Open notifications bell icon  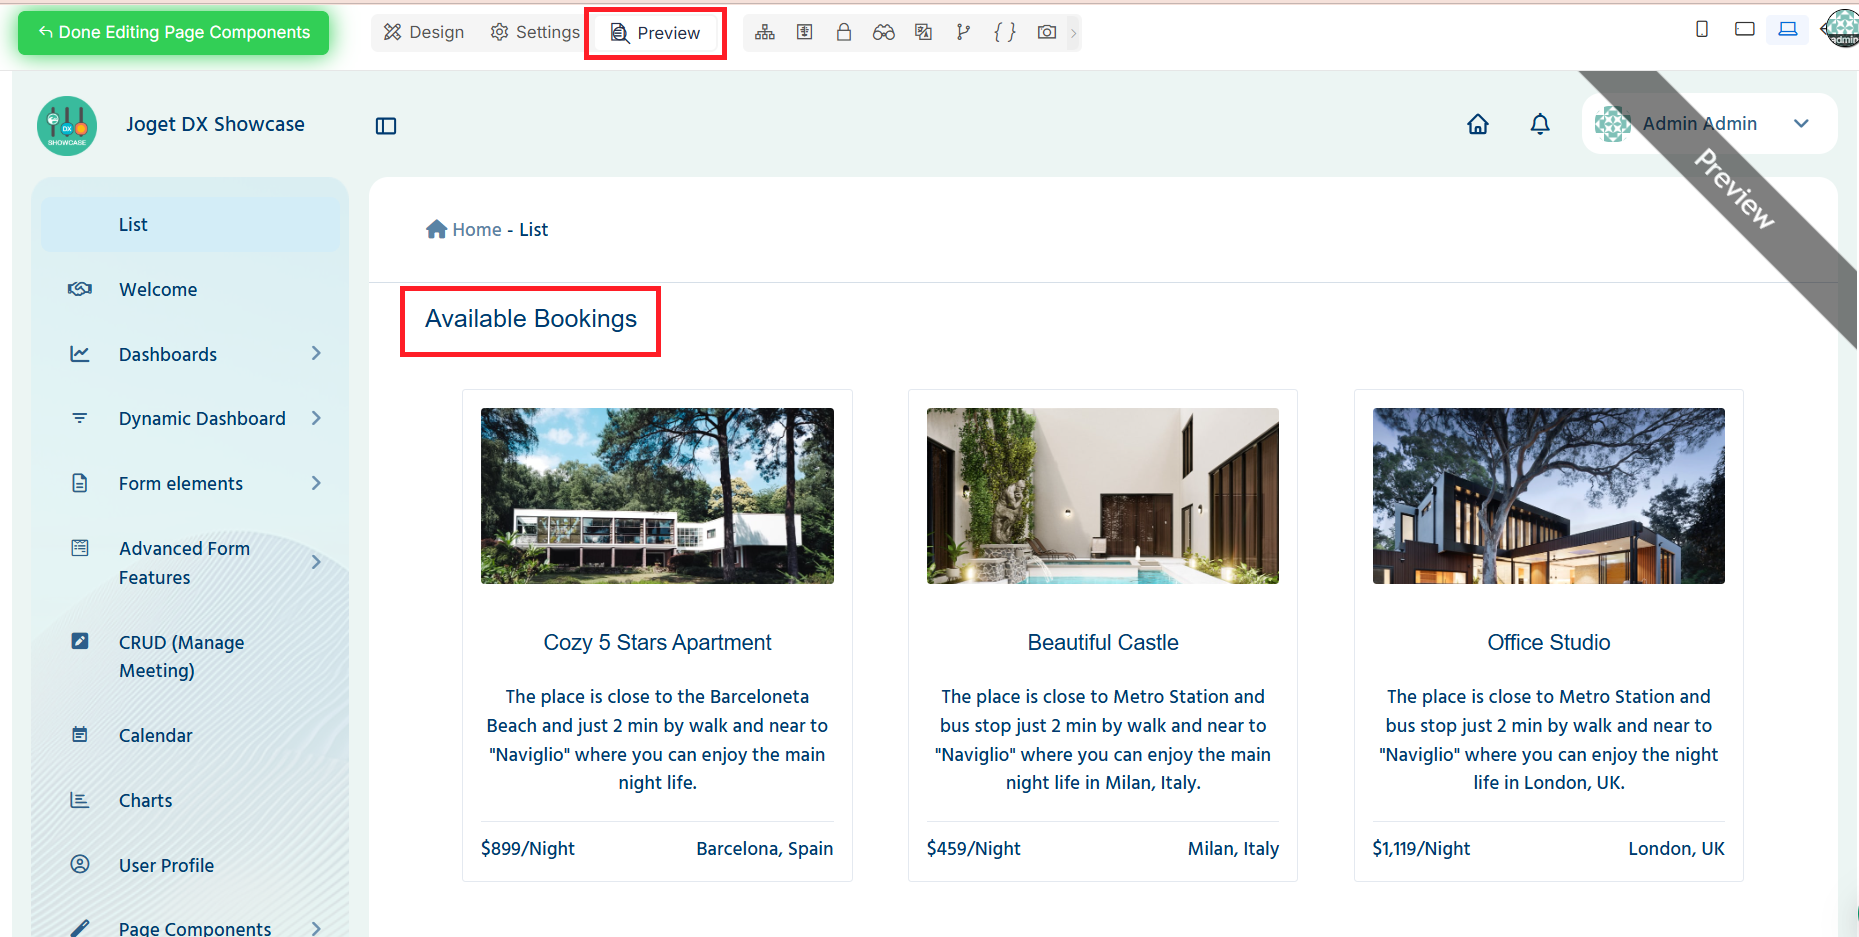coord(1540,124)
